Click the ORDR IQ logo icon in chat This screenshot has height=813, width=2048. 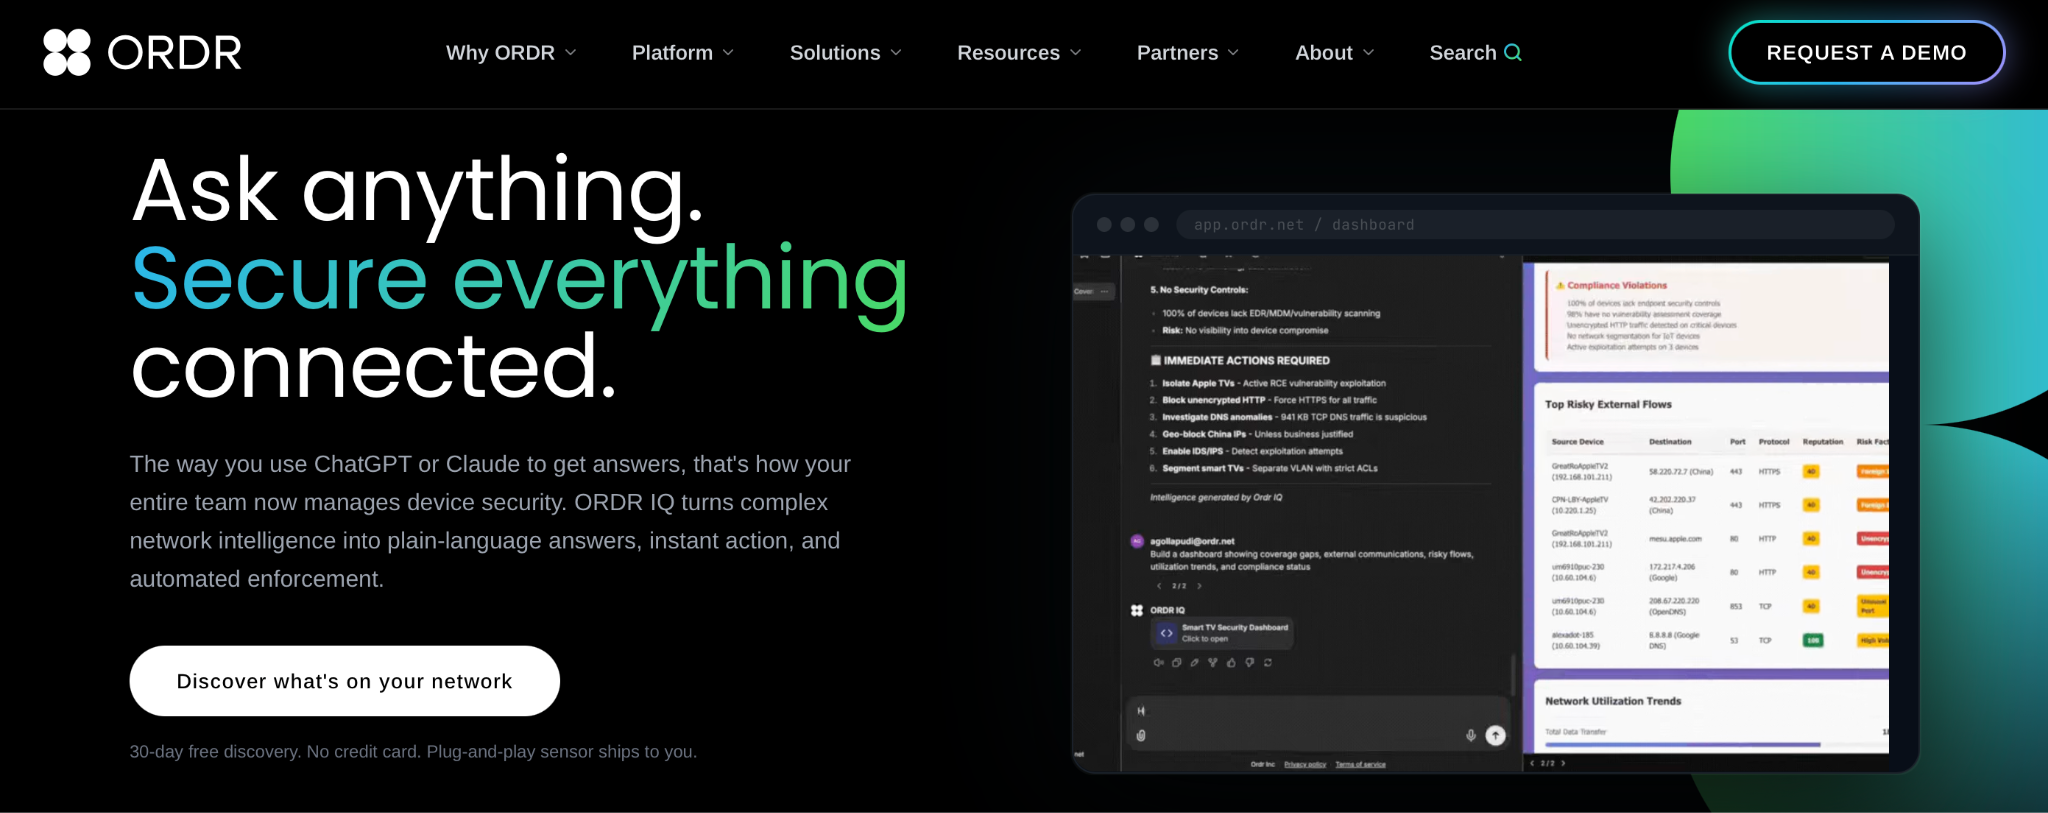[1137, 610]
